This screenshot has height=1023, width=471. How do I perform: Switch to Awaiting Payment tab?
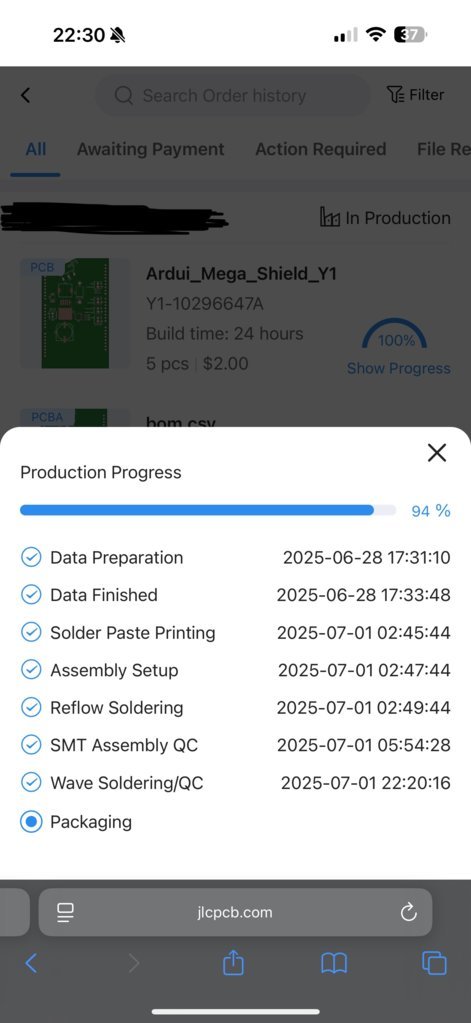click(151, 149)
